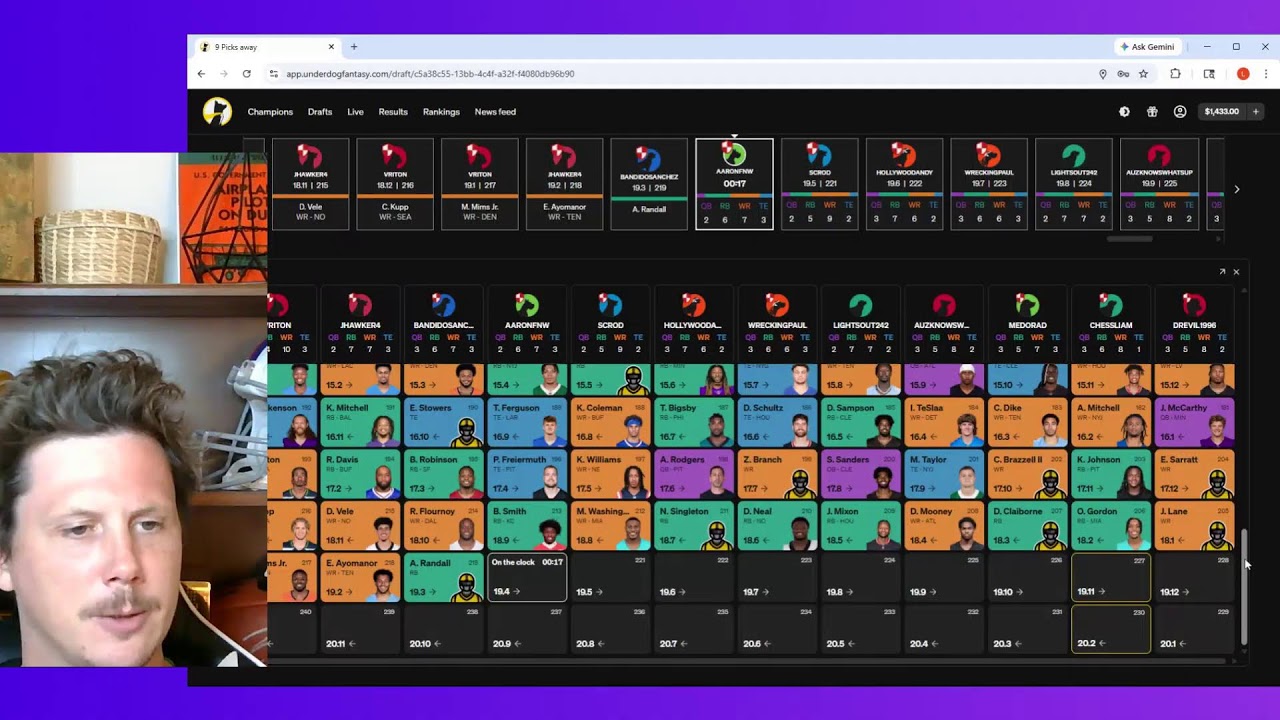The height and width of the screenshot is (720, 1280).
Task: Click the vertical scrollbar of draft board
Action: 1244,587
